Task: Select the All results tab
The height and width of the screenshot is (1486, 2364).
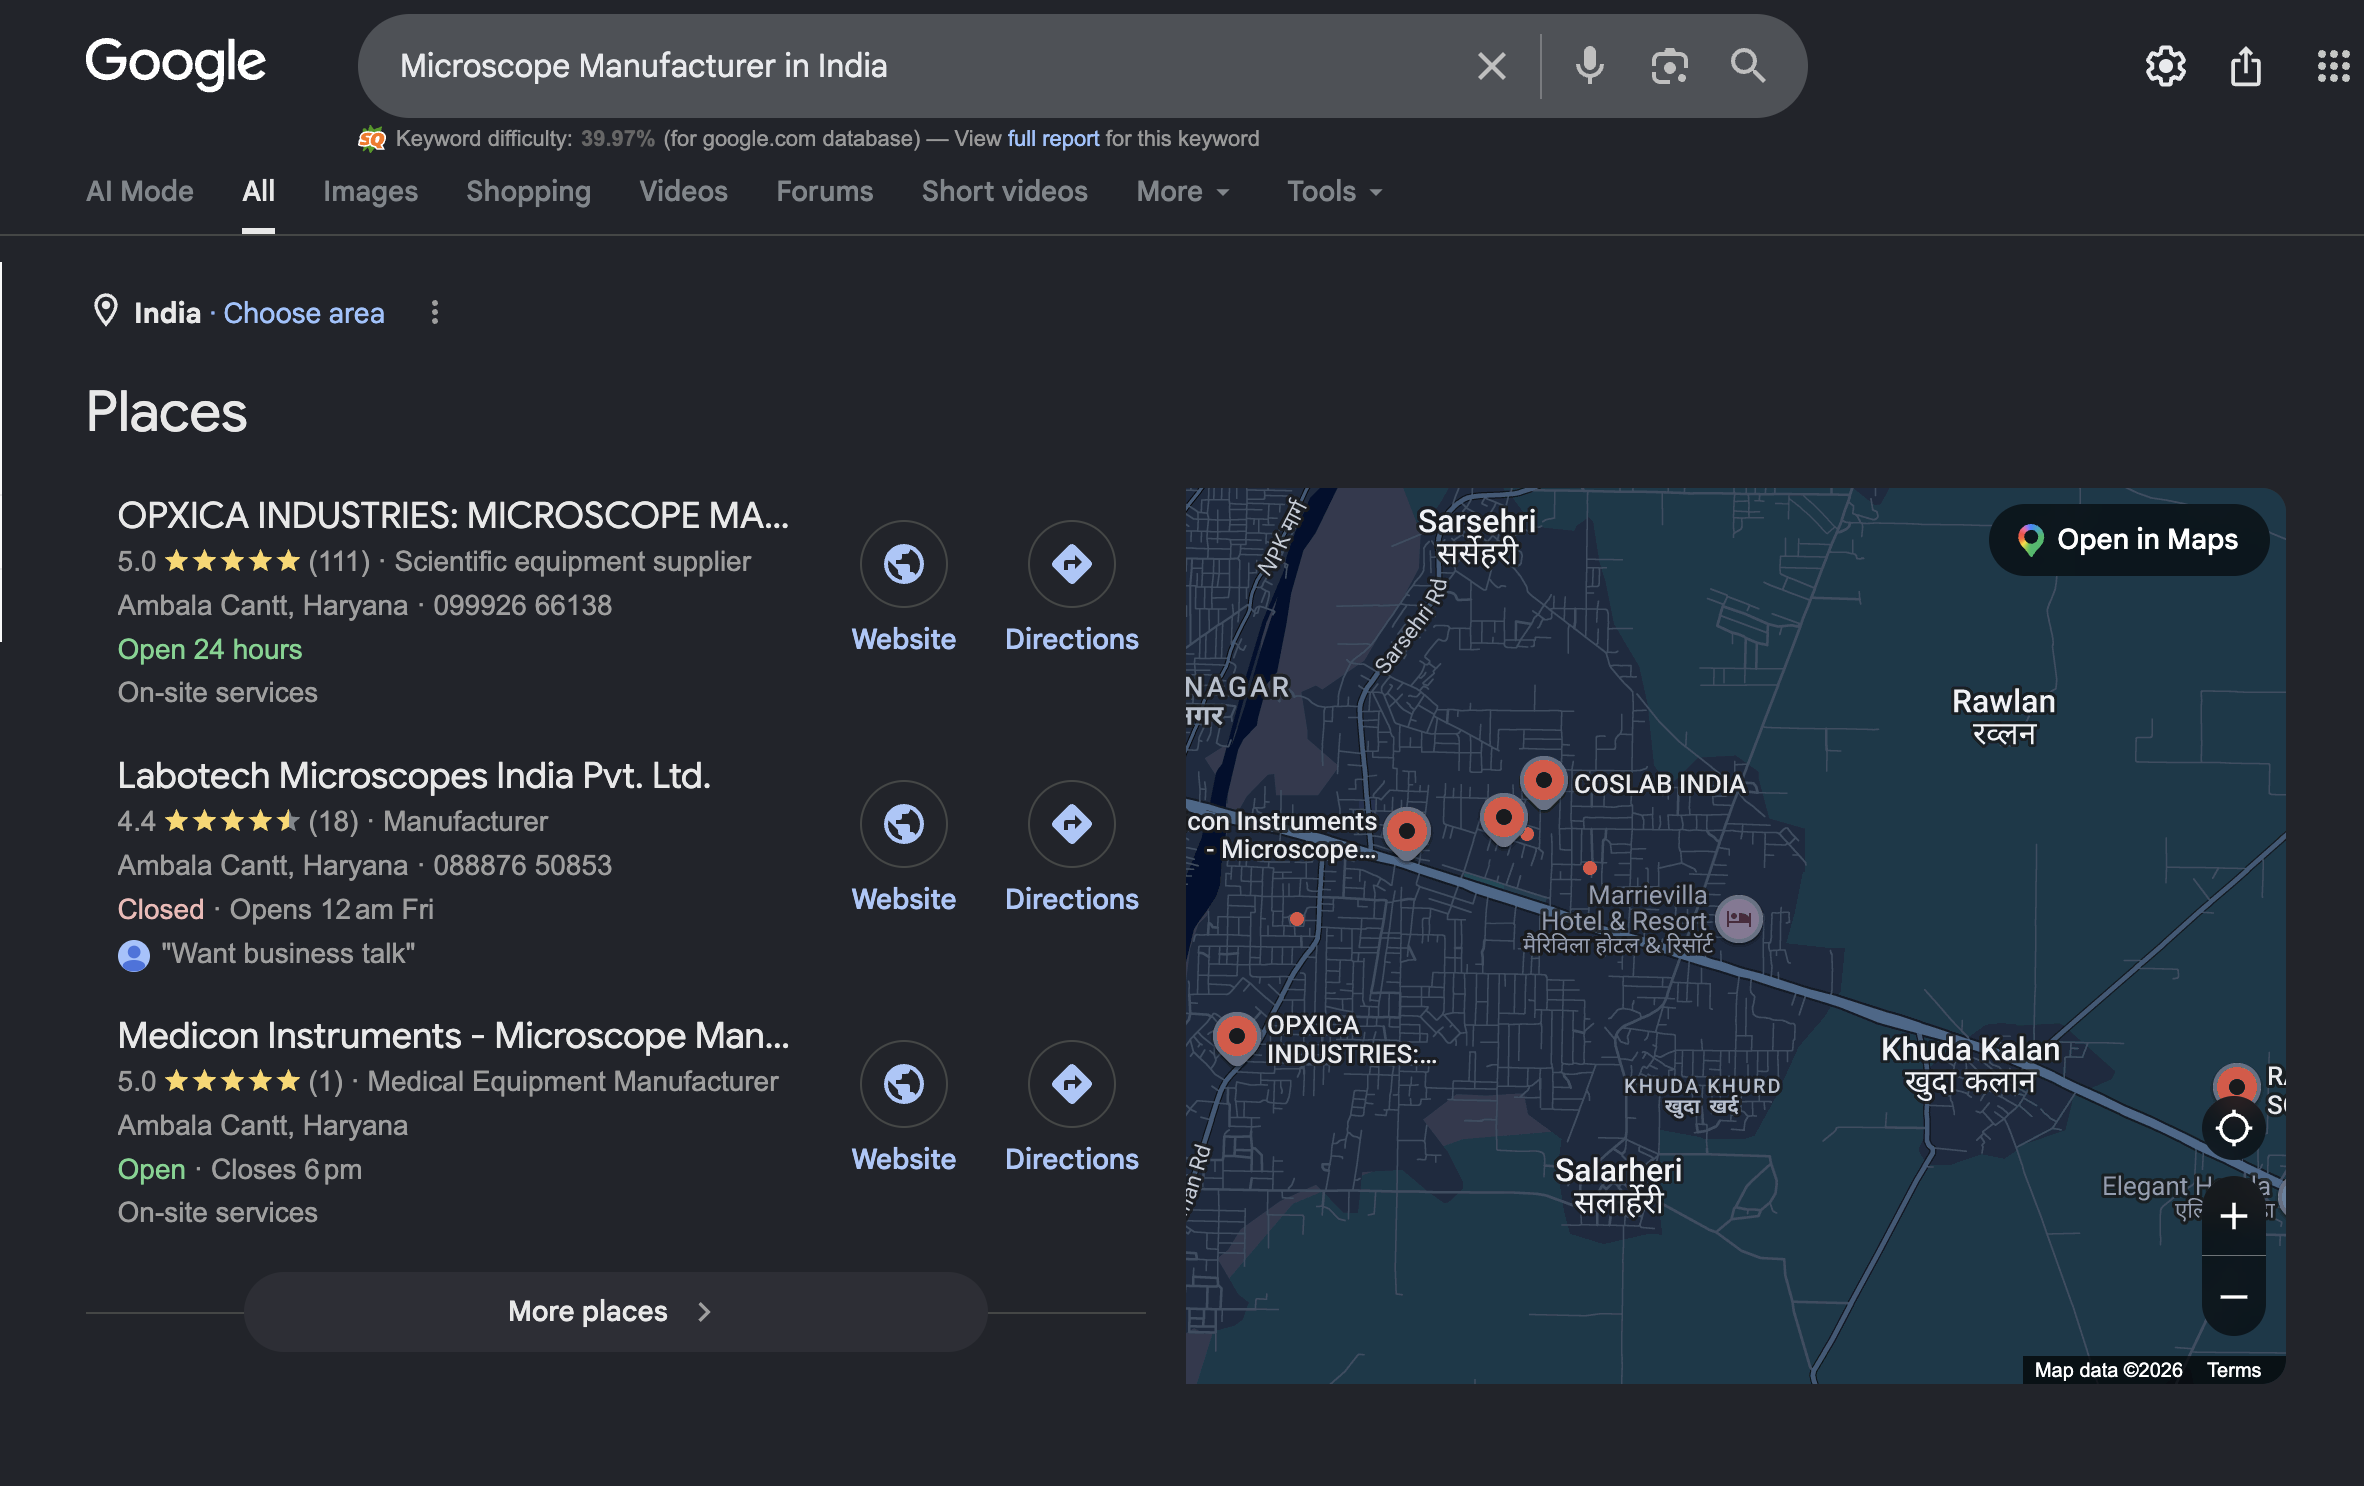Action: tap(258, 191)
